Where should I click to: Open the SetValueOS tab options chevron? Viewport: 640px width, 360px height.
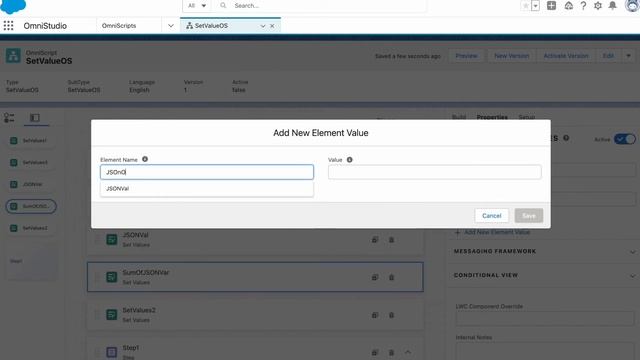pyautogui.click(x=263, y=26)
